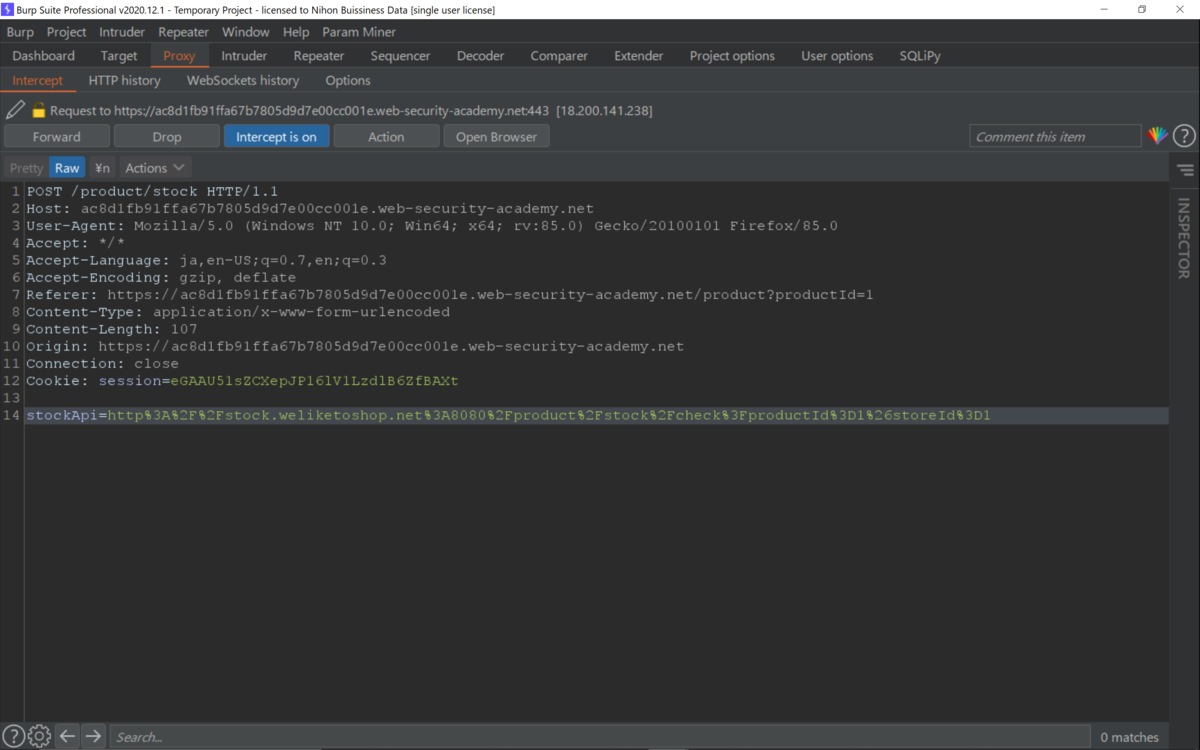This screenshot has height=750, width=1200.
Task: Switch to the Target tab
Action: [x=119, y=56]
